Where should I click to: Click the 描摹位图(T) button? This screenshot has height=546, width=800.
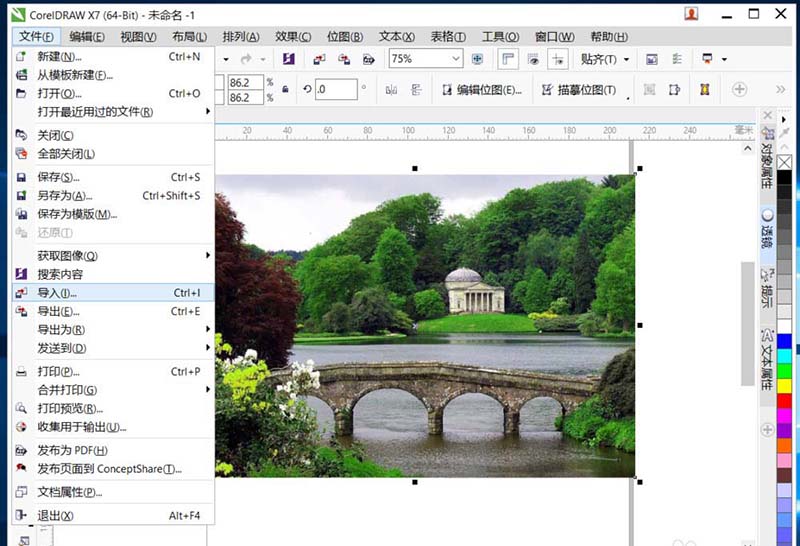coord(579,90)
